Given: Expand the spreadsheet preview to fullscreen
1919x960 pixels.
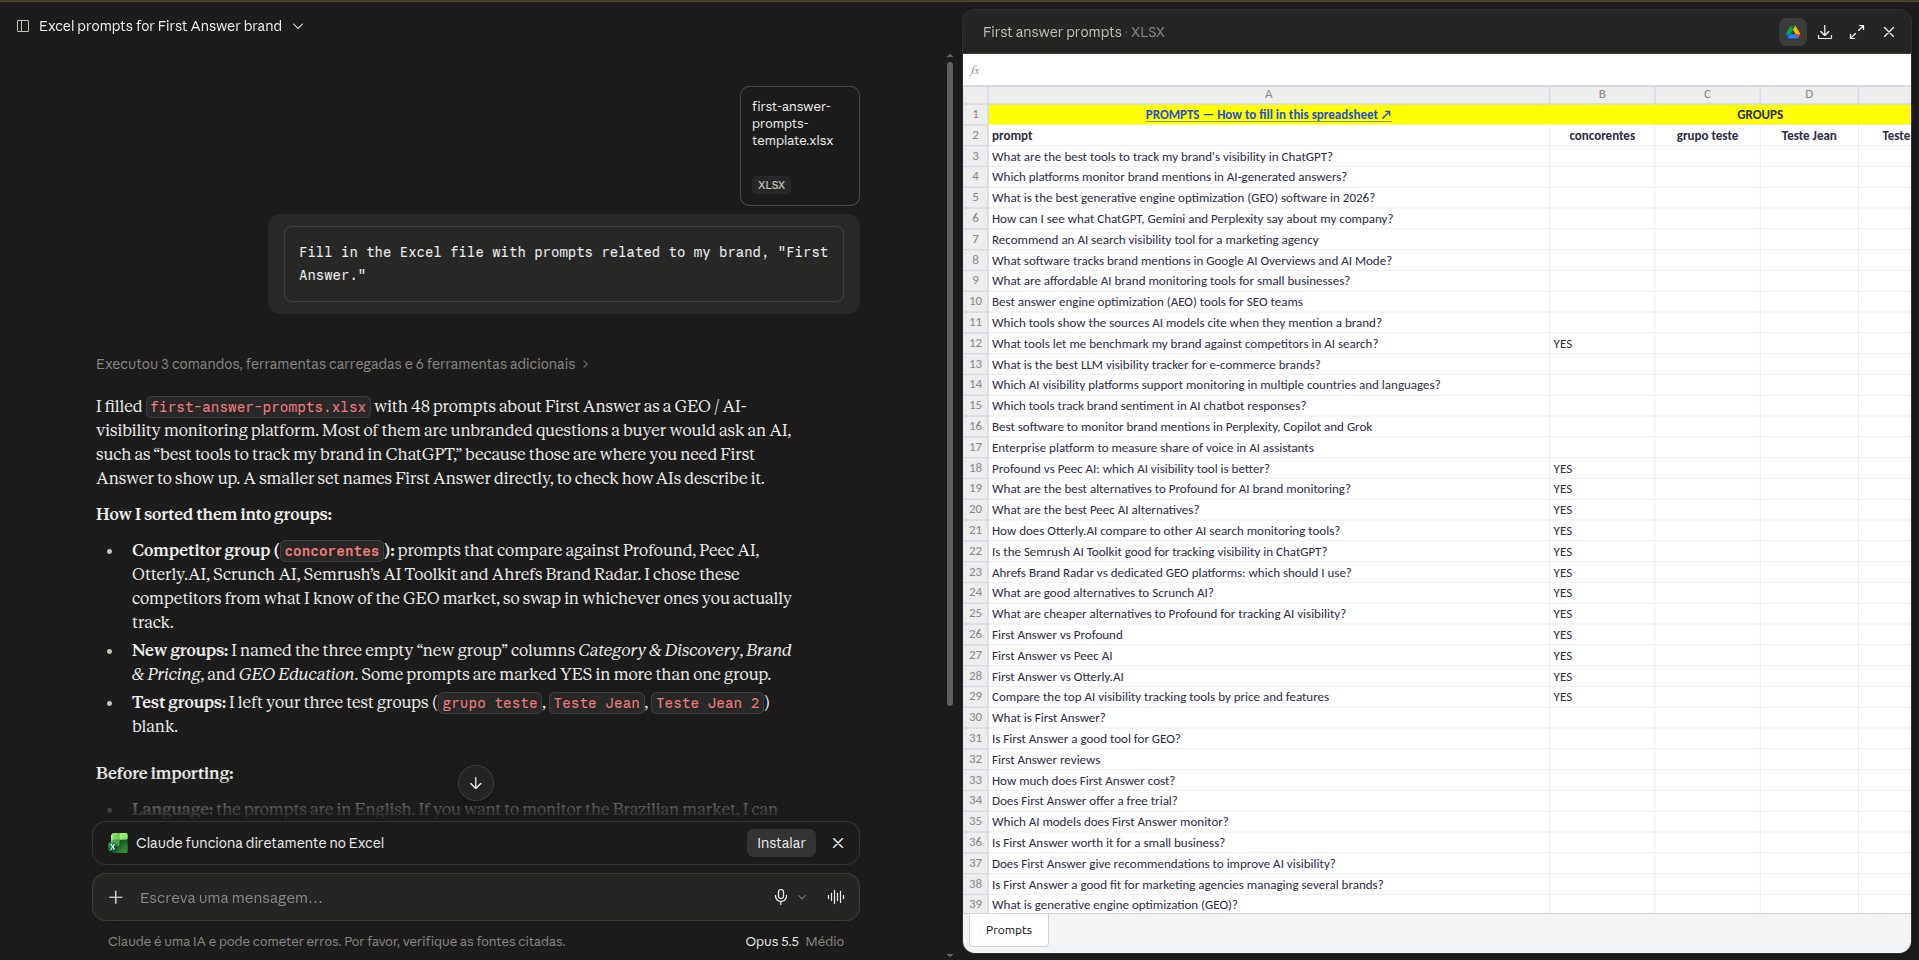Looking at the screenshot, I should click(x=1857, y=32).
